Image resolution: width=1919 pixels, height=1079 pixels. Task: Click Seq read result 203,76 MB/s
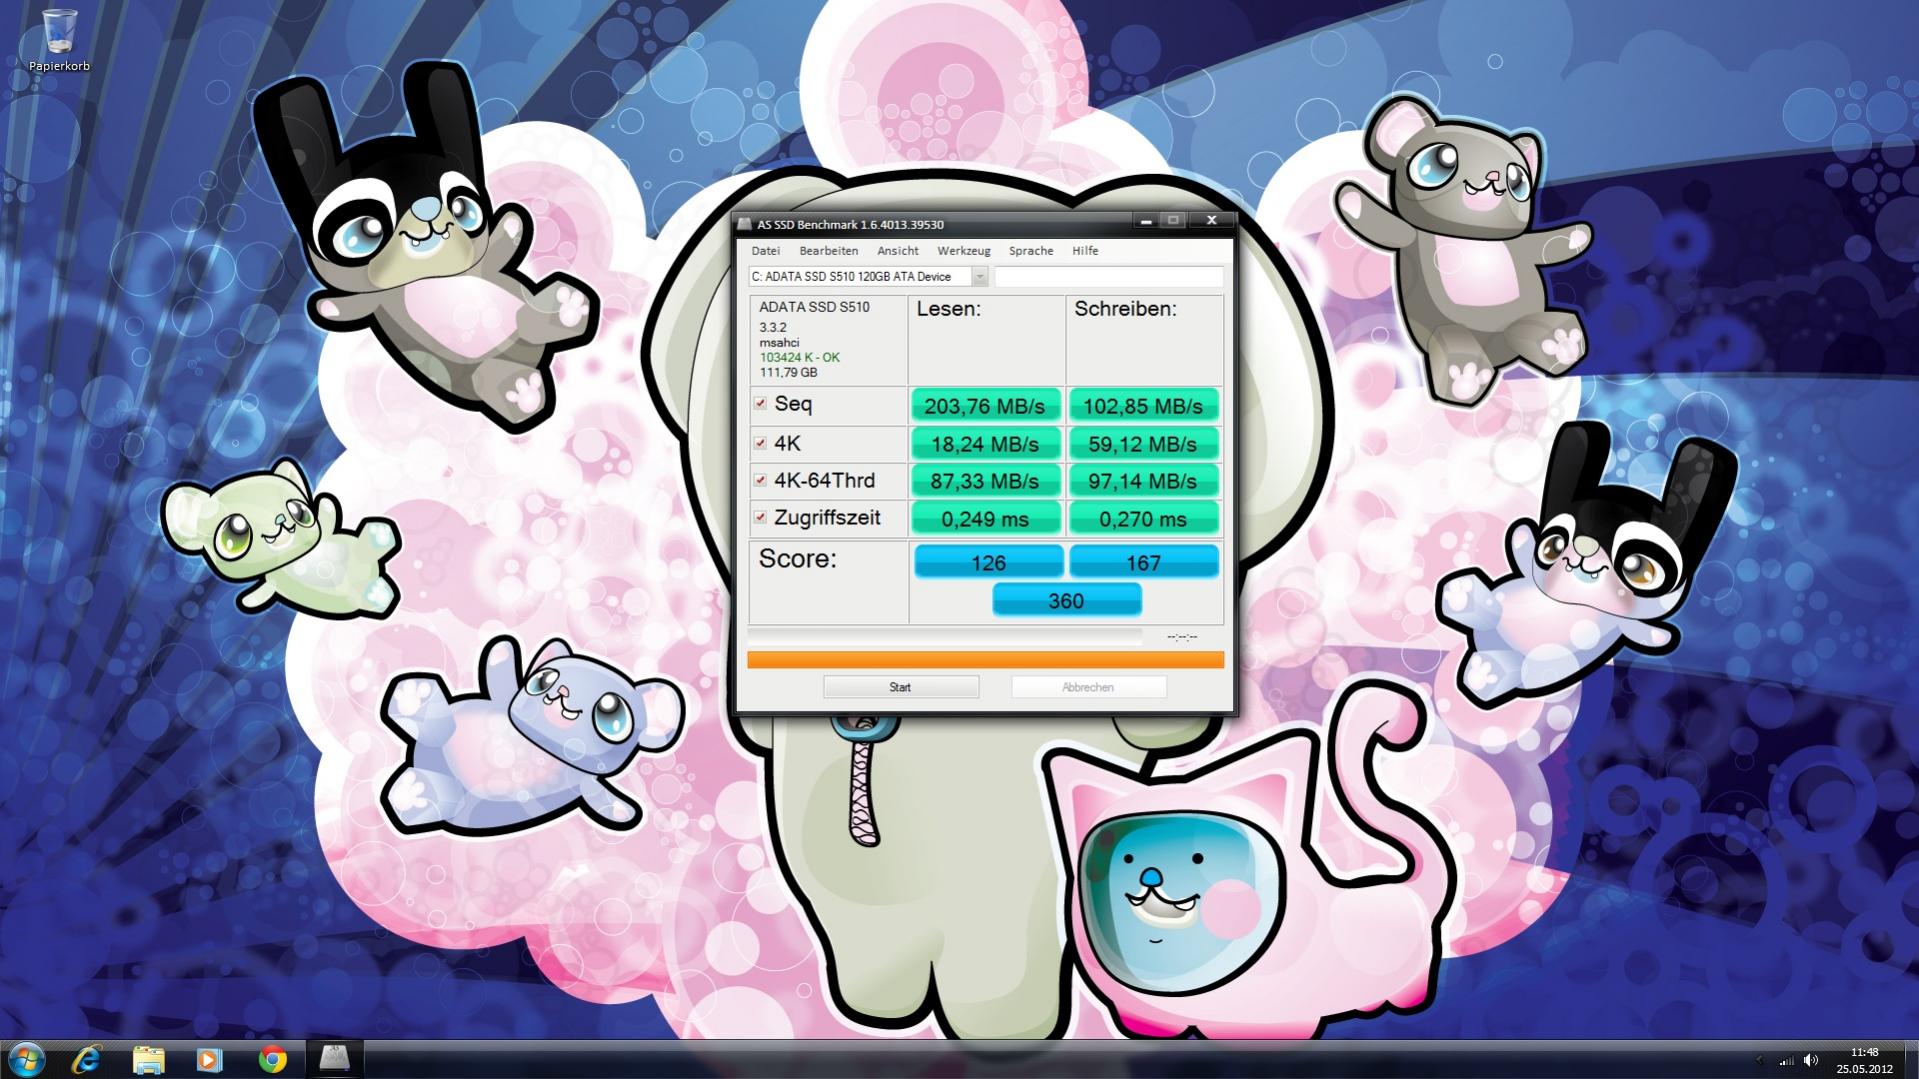click(985, 406)
